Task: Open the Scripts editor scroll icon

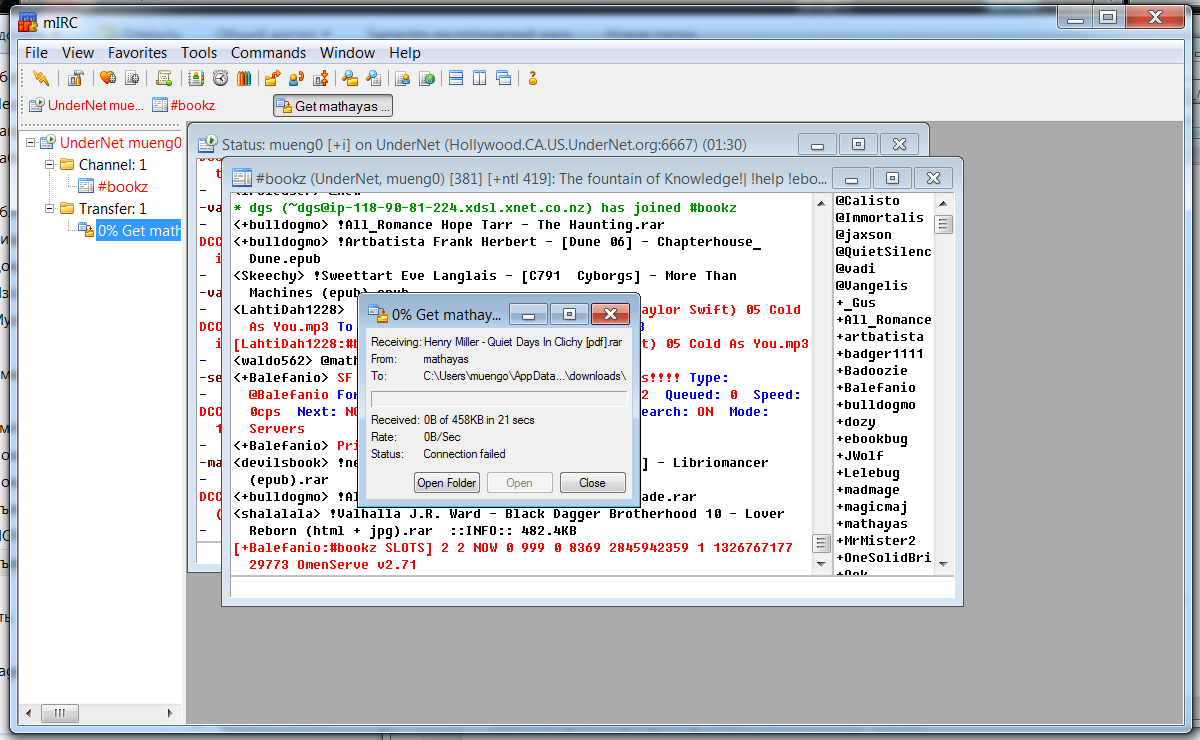Action: (164, 78)
